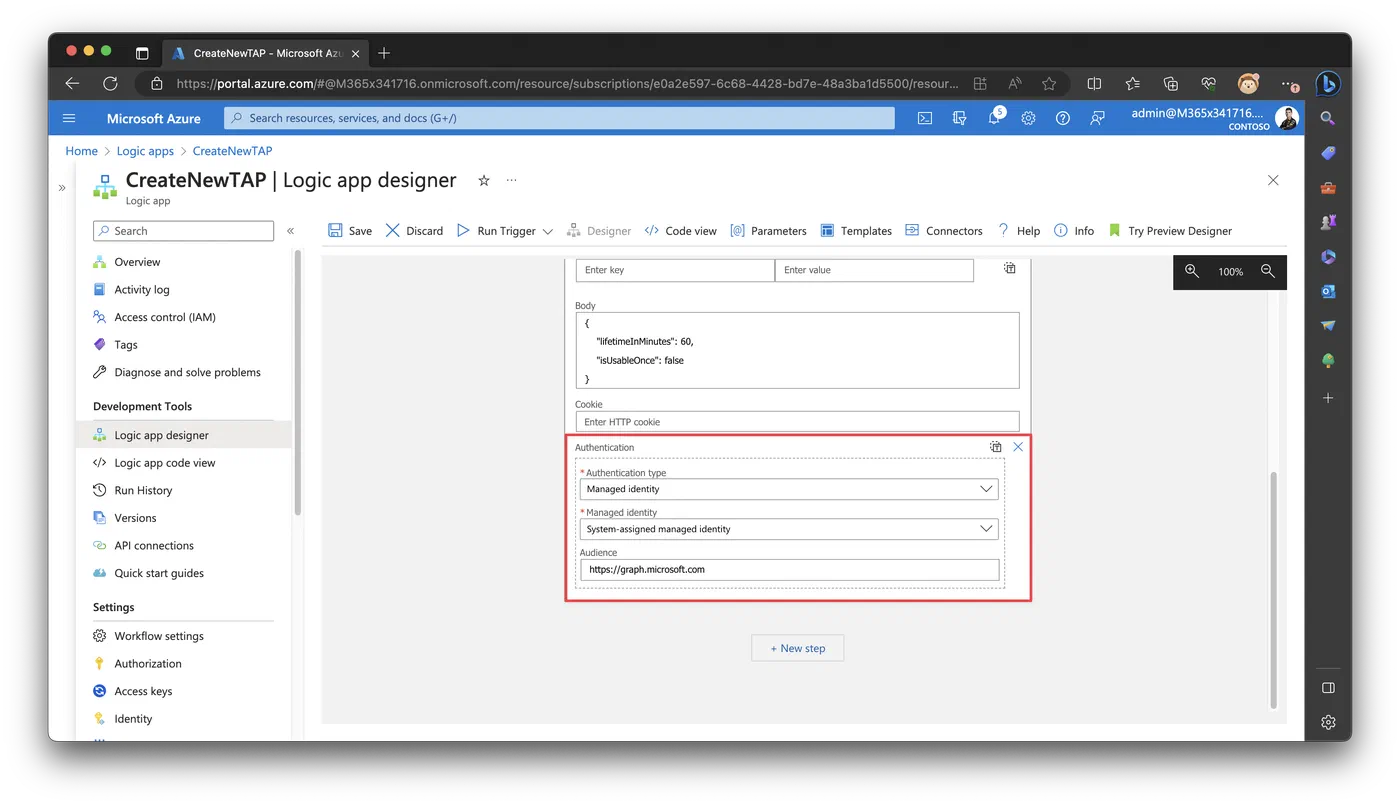Open Cloud Shell icon in header
This screenshot has width=1400, height=805.
pos(925,118)
